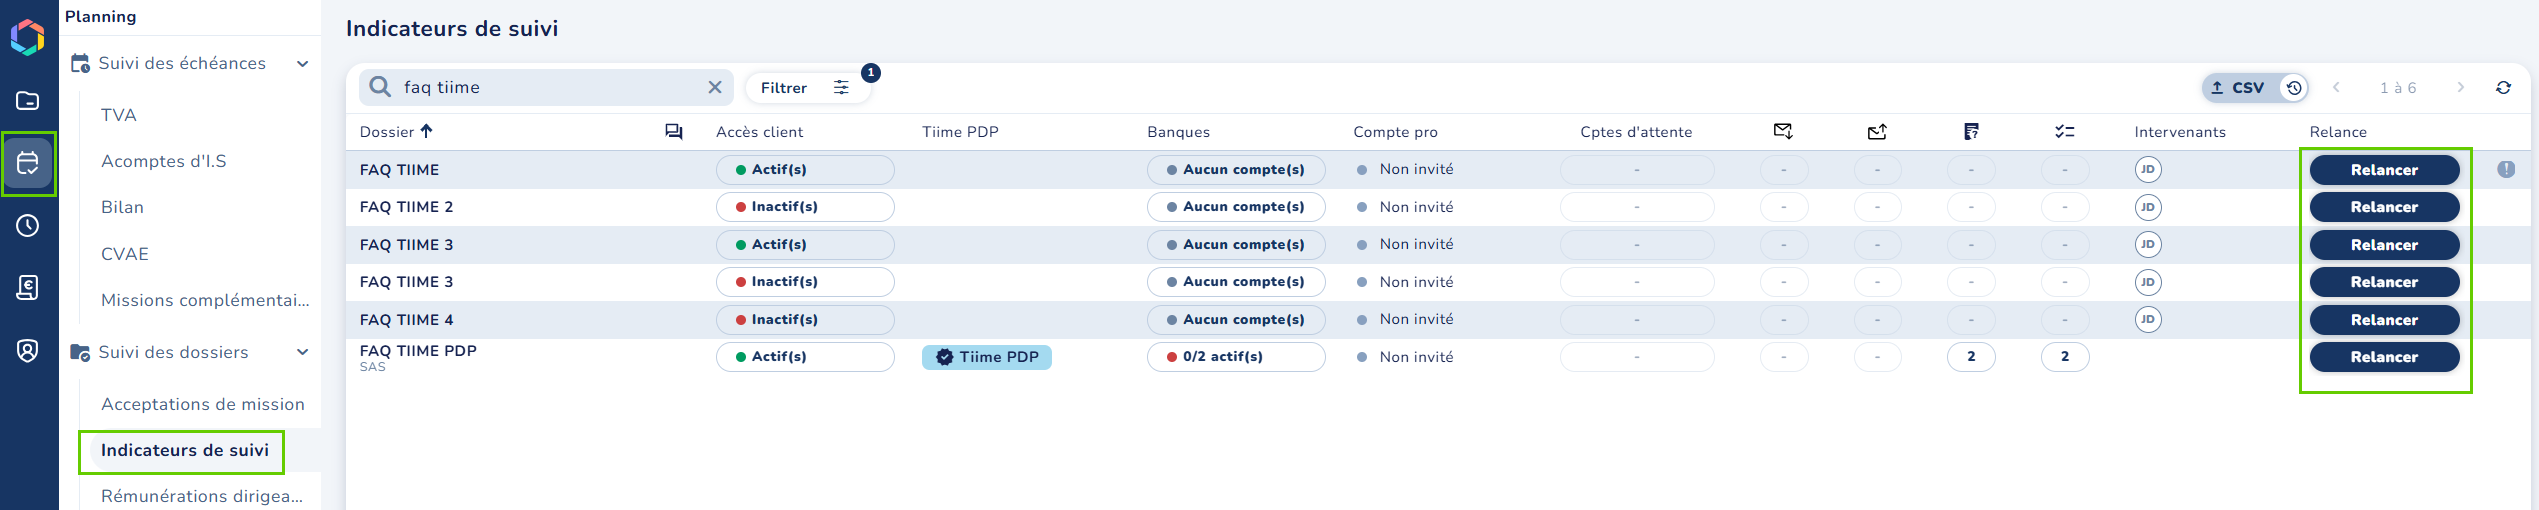
Task: Open the clock icon in left rail
Action: [x=28, y=226]
